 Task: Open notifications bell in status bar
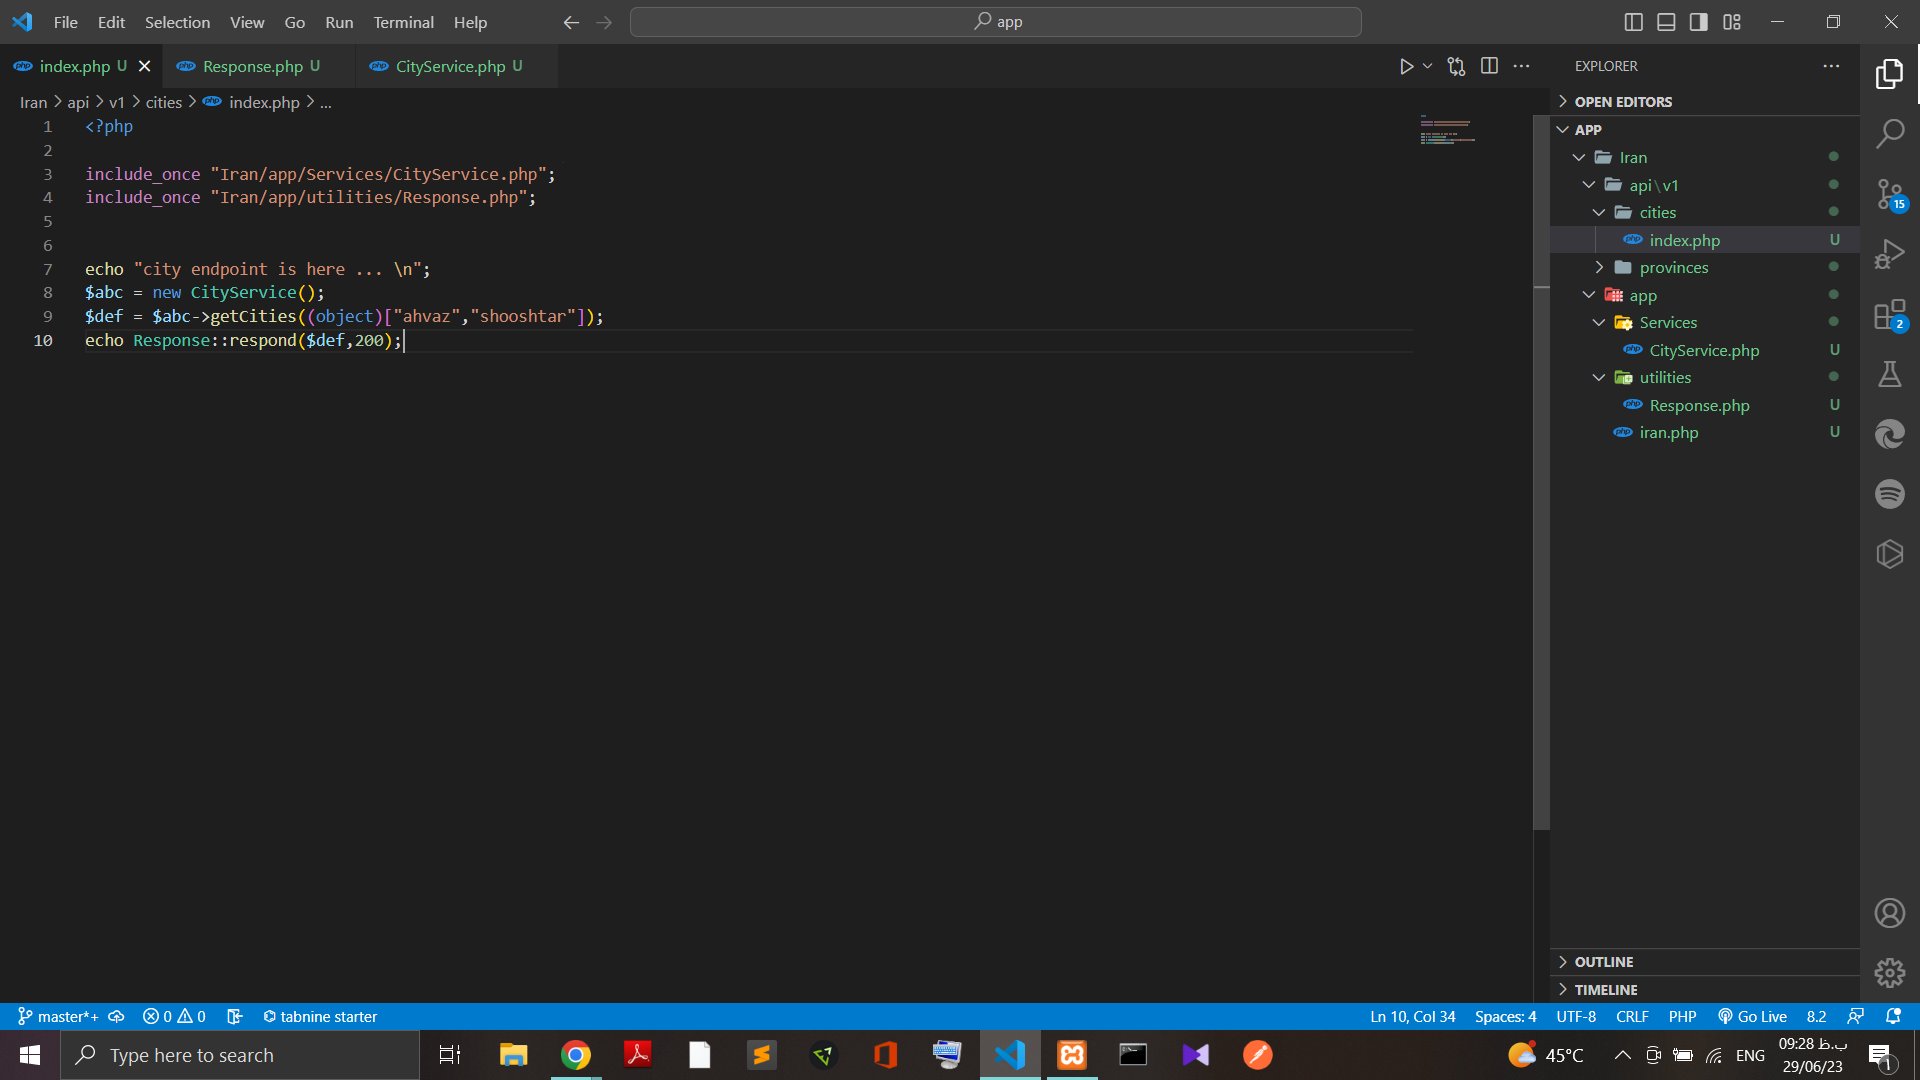click(1893, 1016)
